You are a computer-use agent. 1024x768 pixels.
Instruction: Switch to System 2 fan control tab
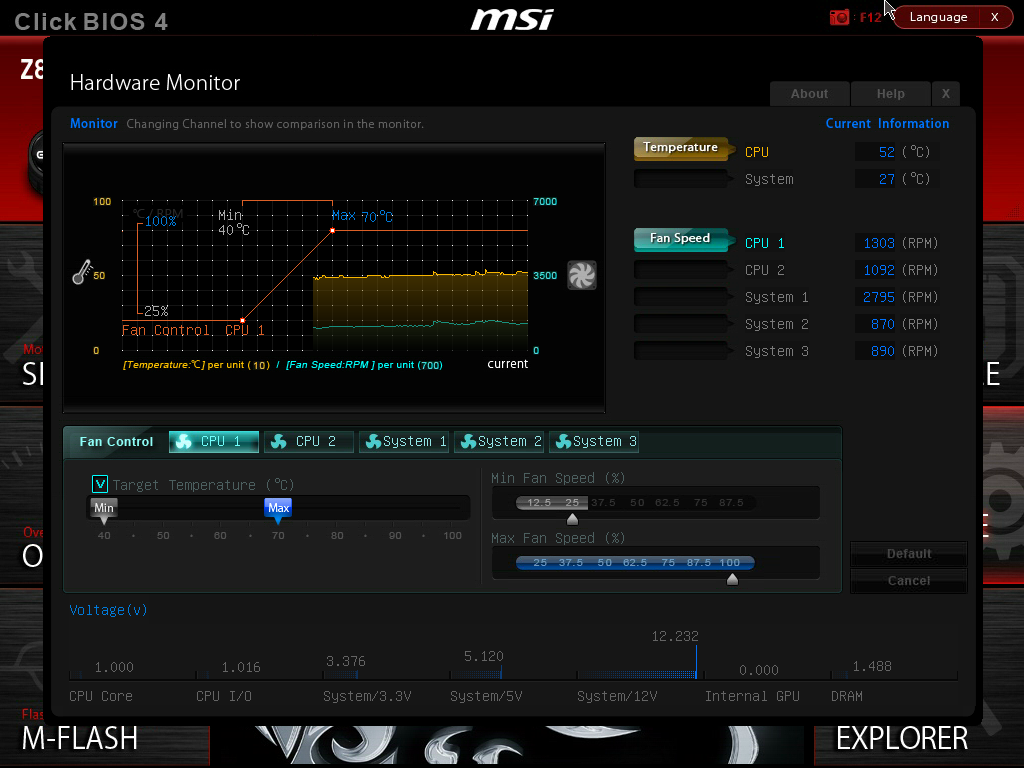[x=499, y=441]
